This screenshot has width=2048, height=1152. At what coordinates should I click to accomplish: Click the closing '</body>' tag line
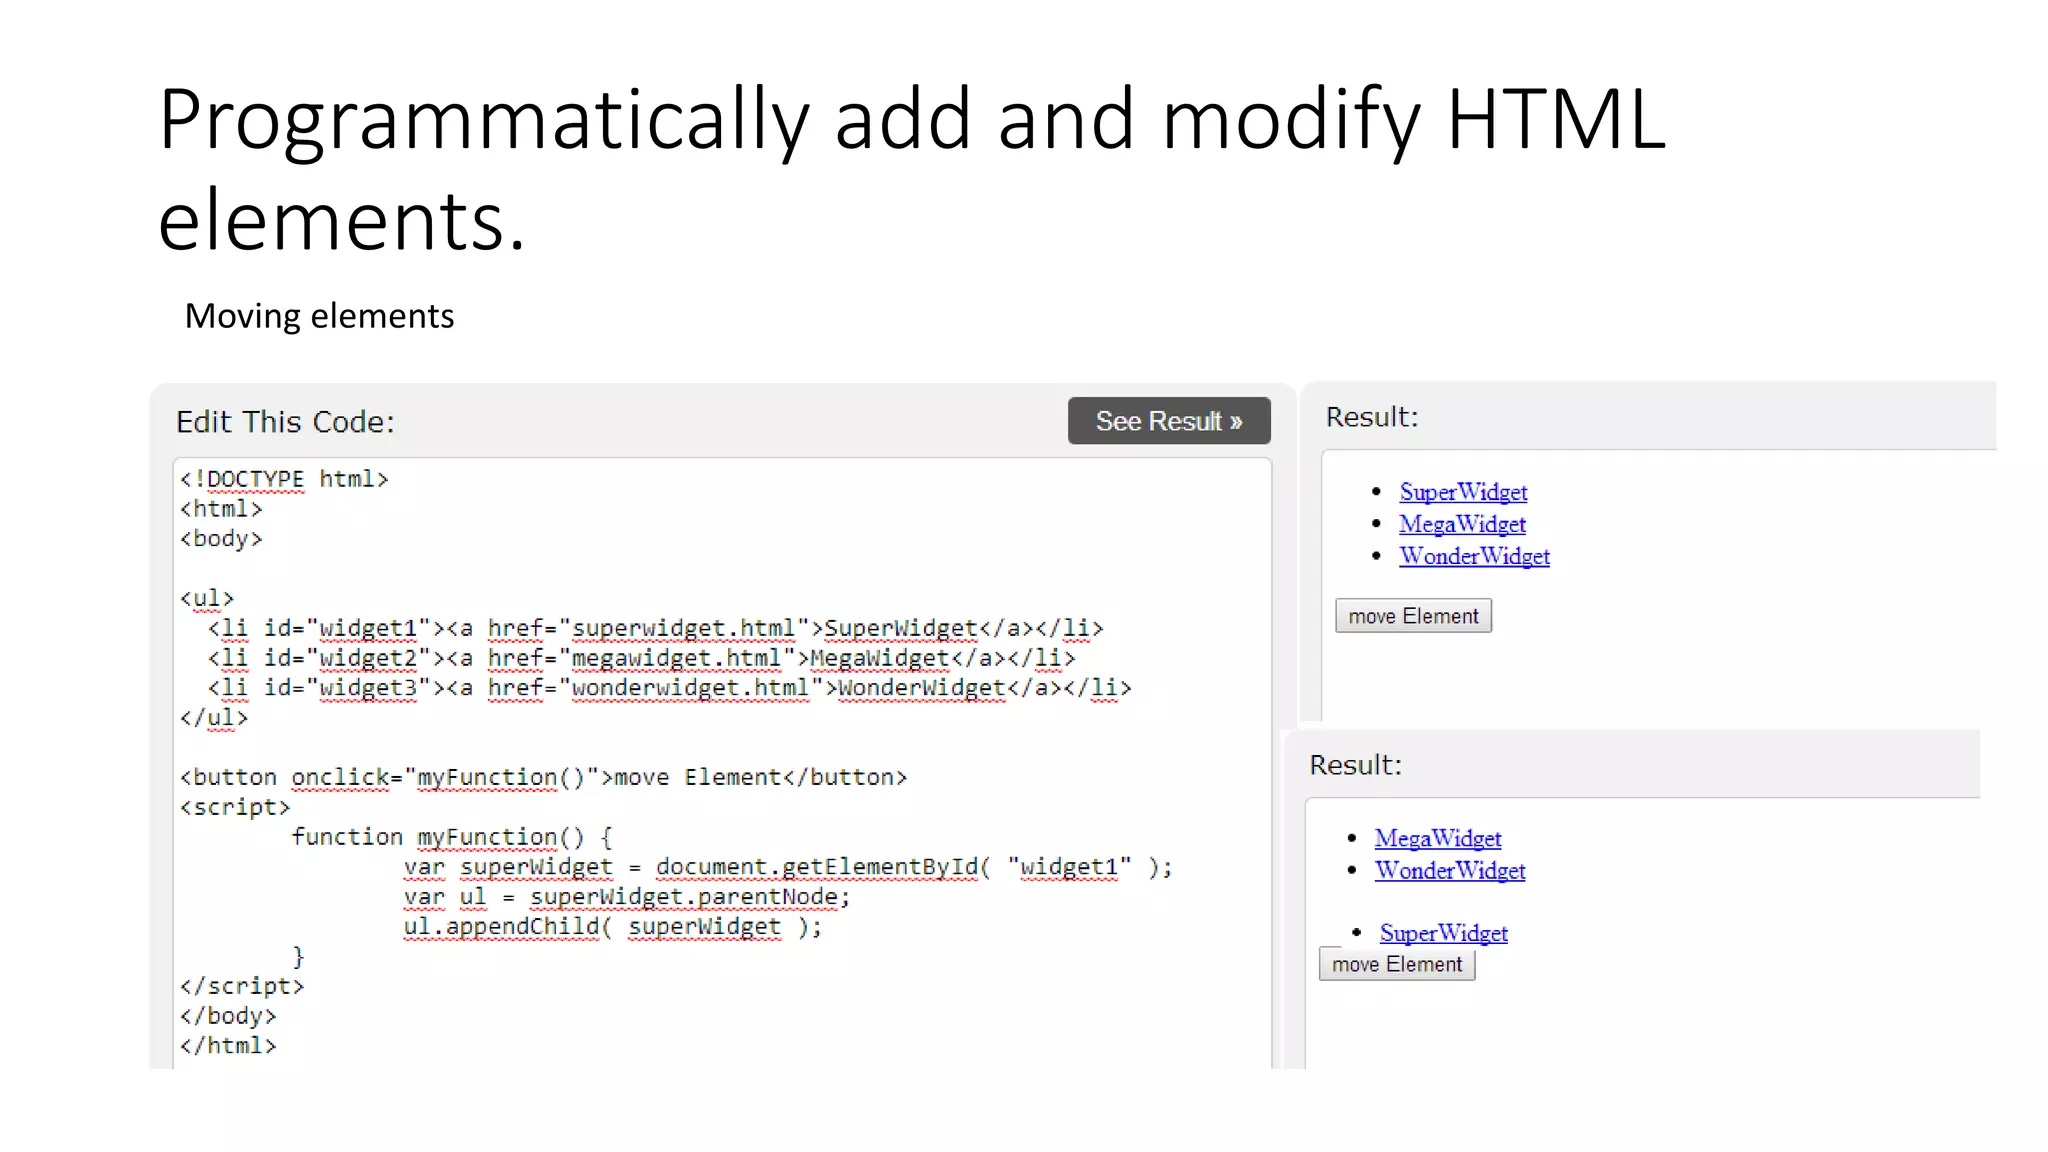pyautogui.click(x=228, y=1016)
